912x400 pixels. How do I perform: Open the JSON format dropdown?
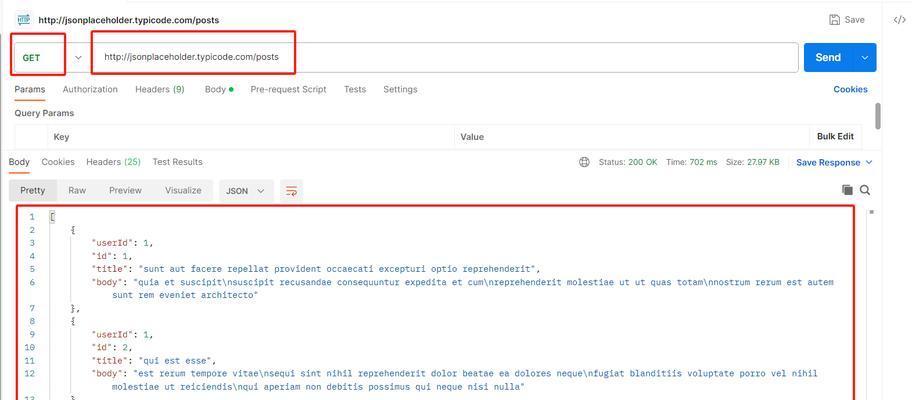click(246, 191)
